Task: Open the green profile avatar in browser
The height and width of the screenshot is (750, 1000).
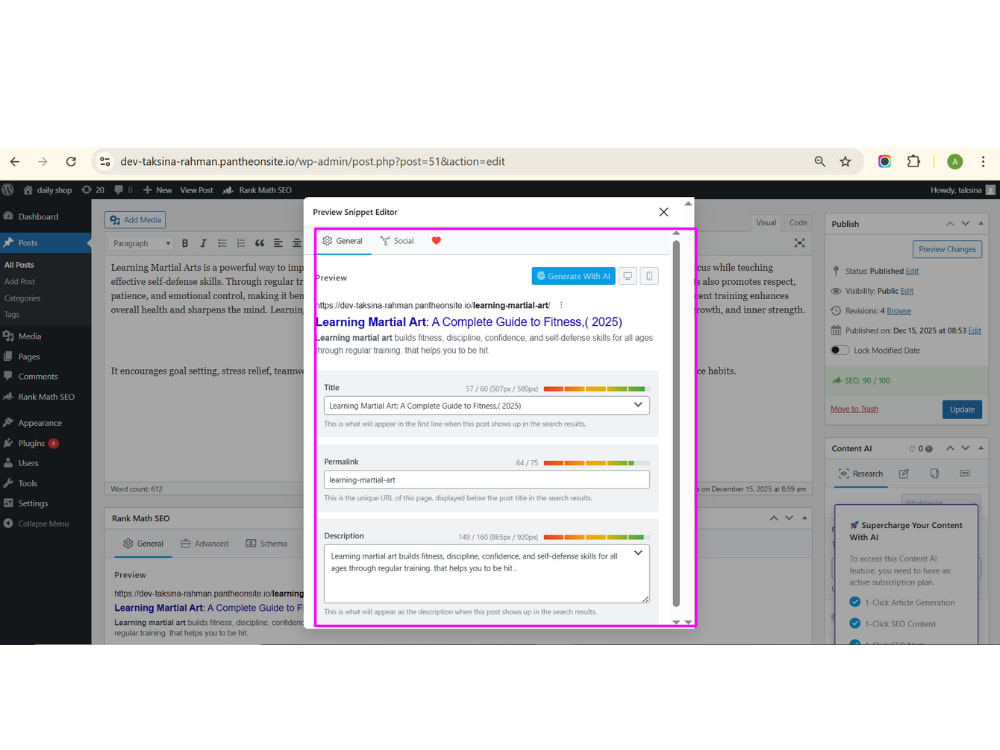Action: pyautogui.click(x=954, y=161)
